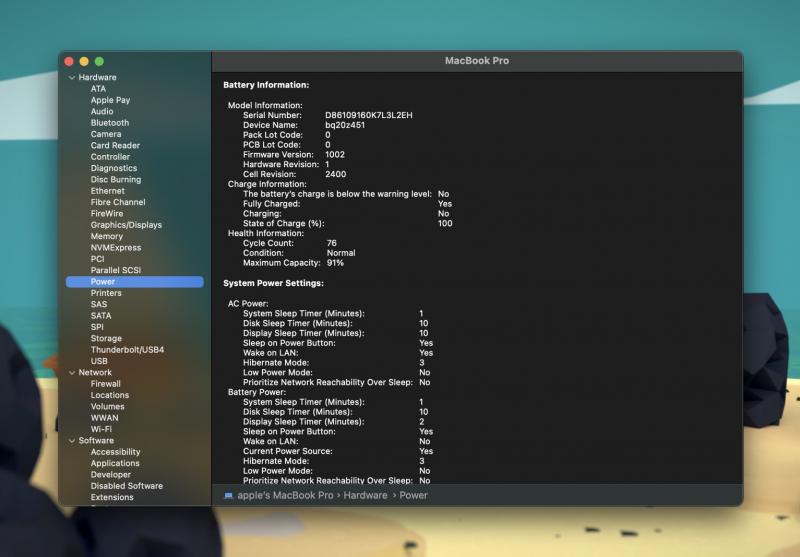
Task: Select Parallel SCSI entry
Action: (x=116, y=270)
